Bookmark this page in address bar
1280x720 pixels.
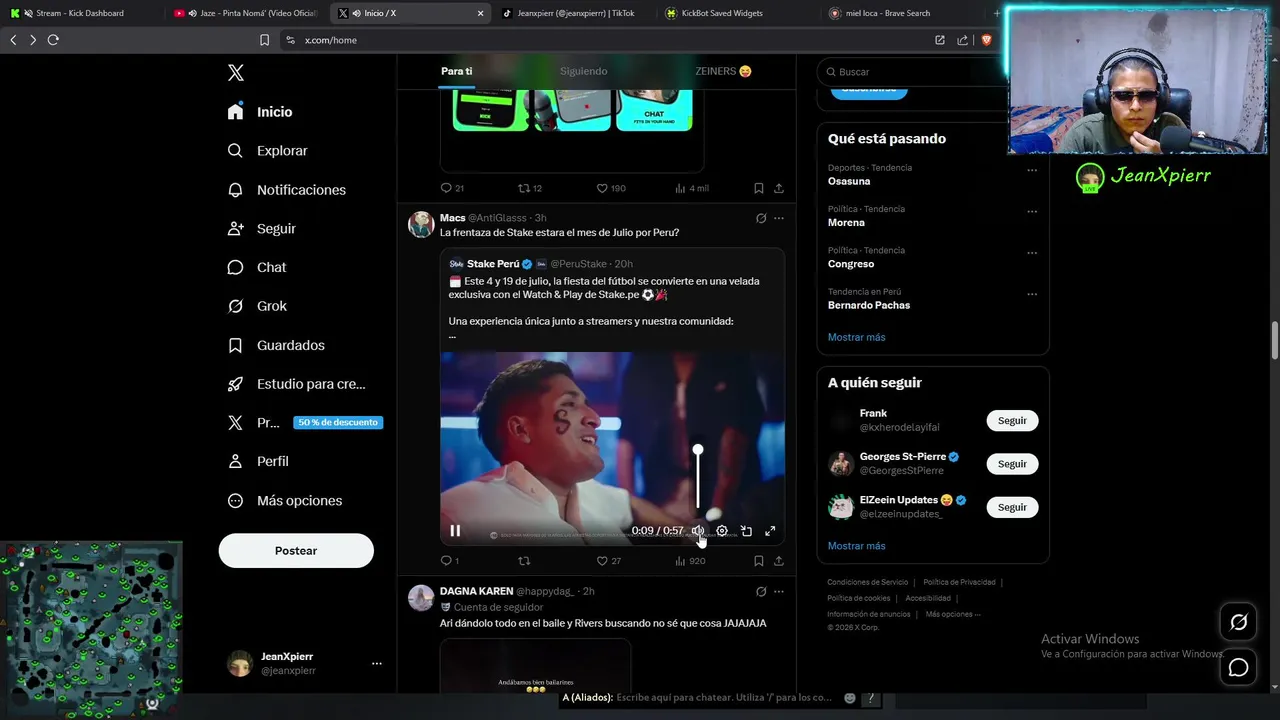264,40
